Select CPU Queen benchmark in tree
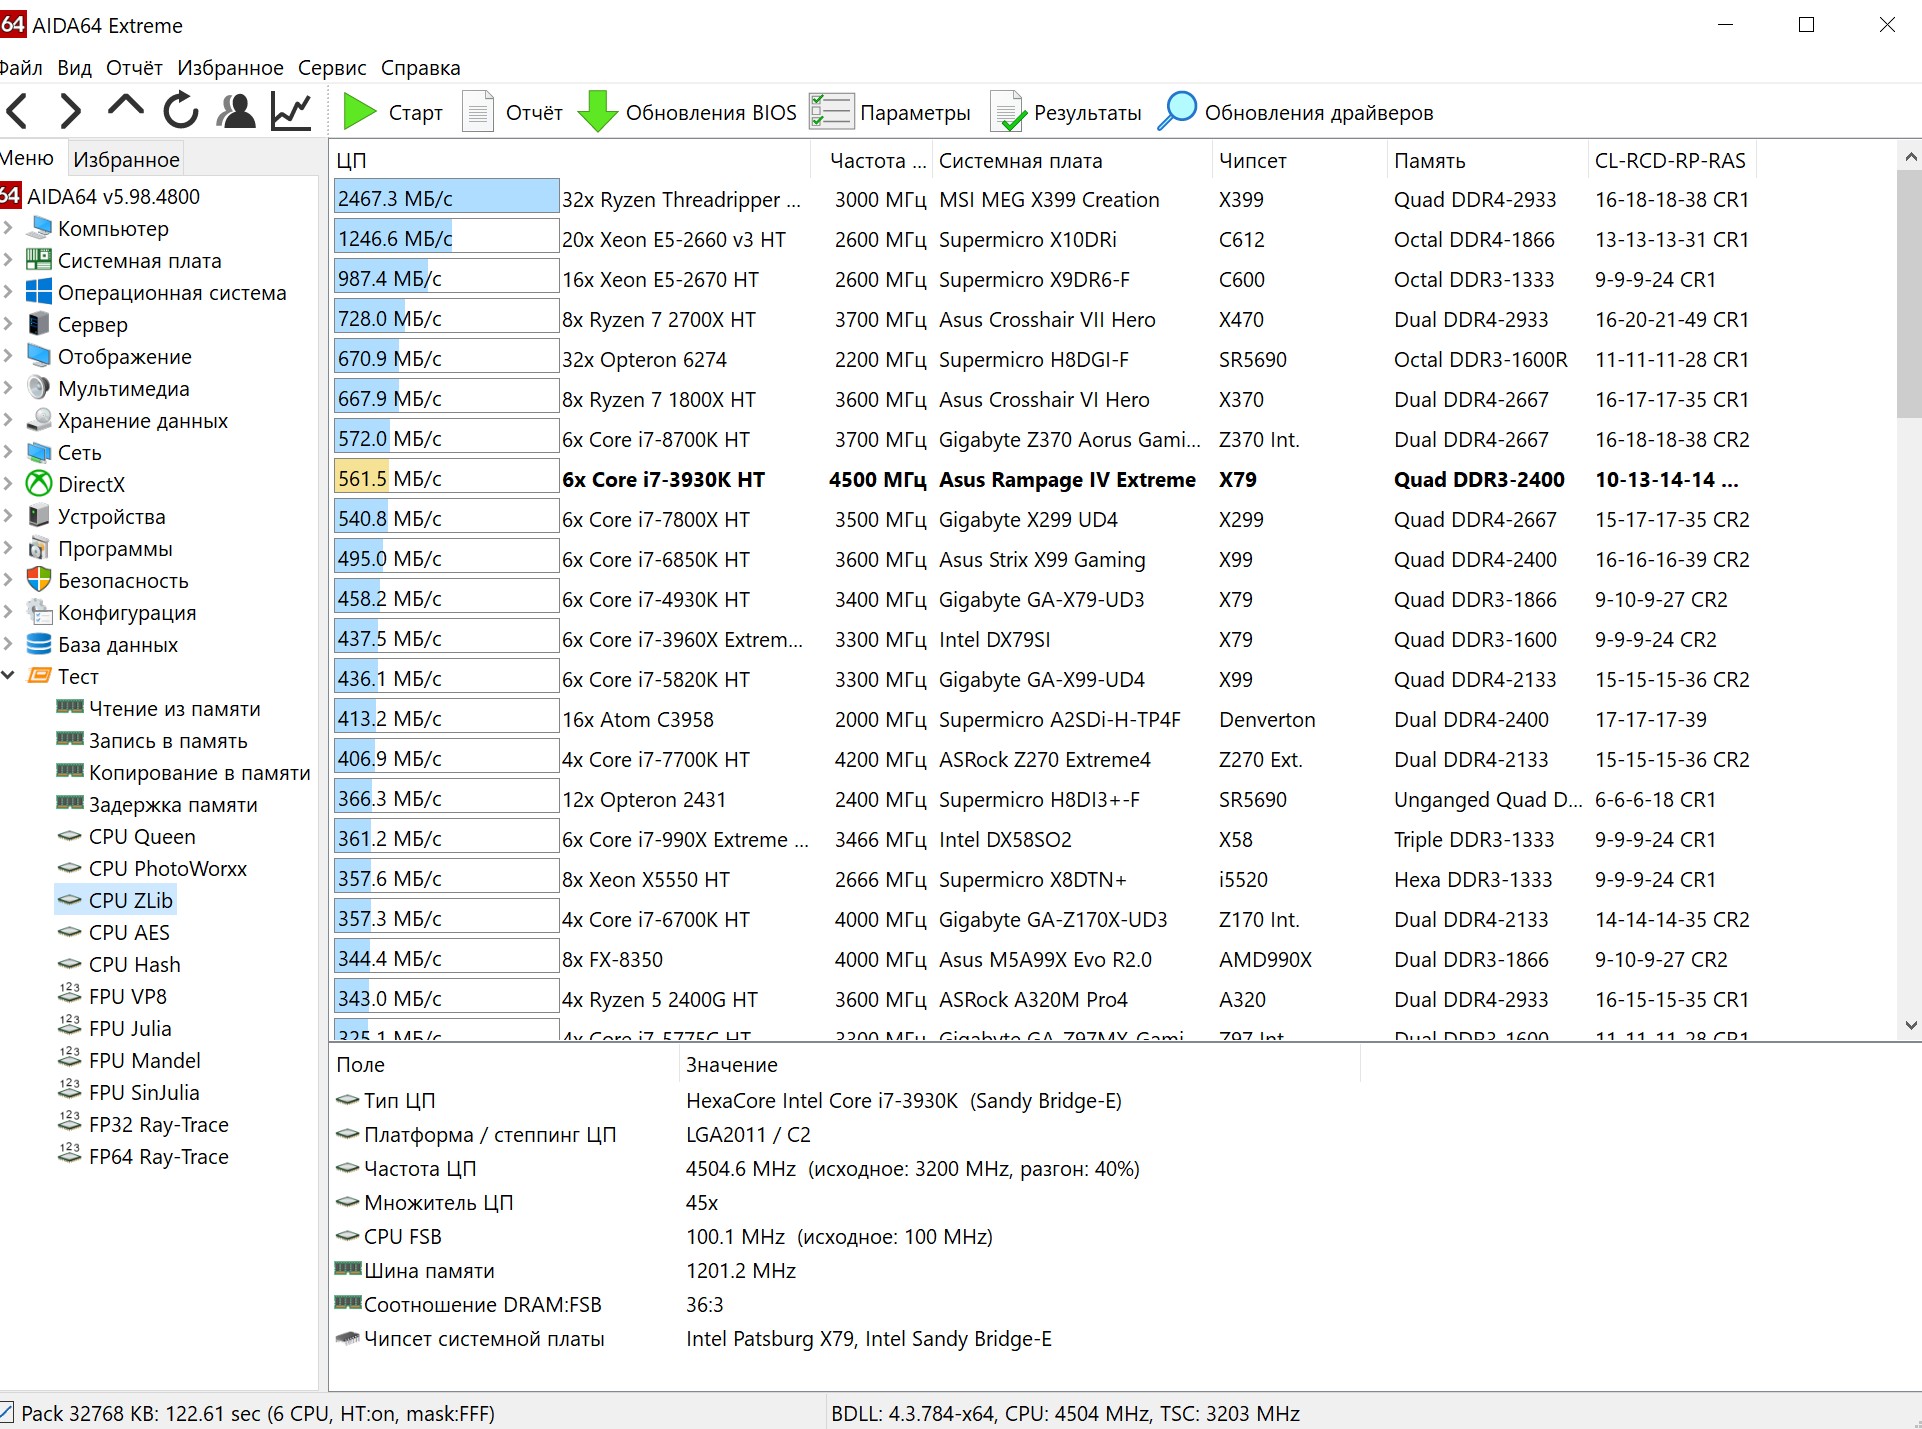 (x=141, y=837)
